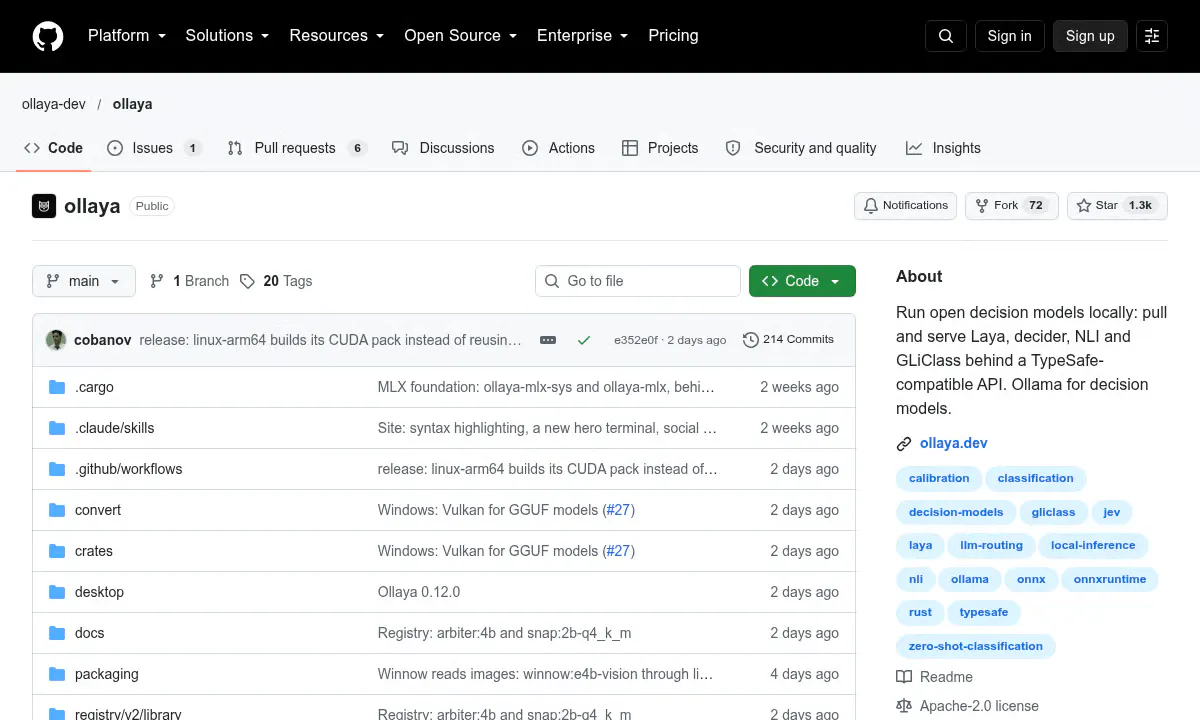Select the decision-models topic tag
1200x720 pixels.
956,512
